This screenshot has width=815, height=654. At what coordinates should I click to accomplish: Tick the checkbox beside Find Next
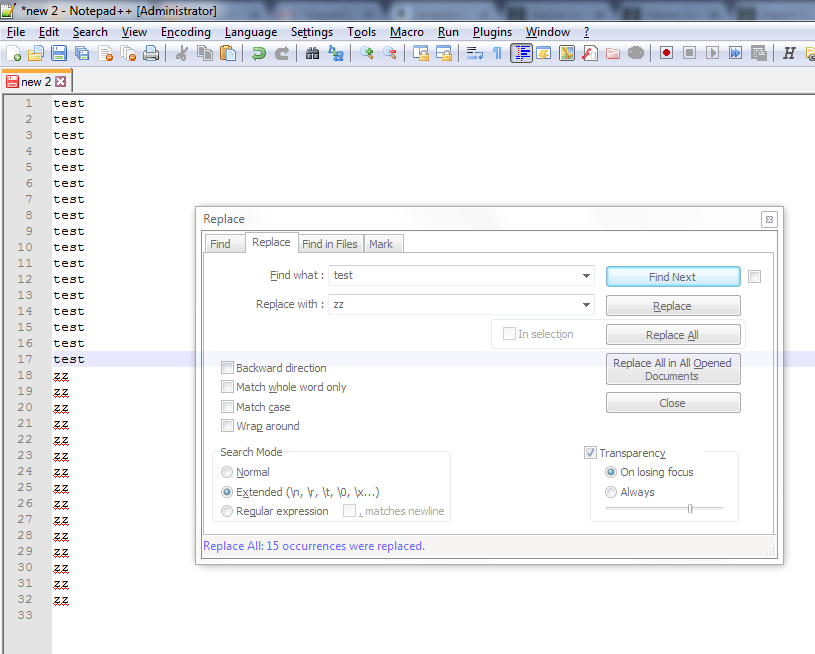point(754,277)
